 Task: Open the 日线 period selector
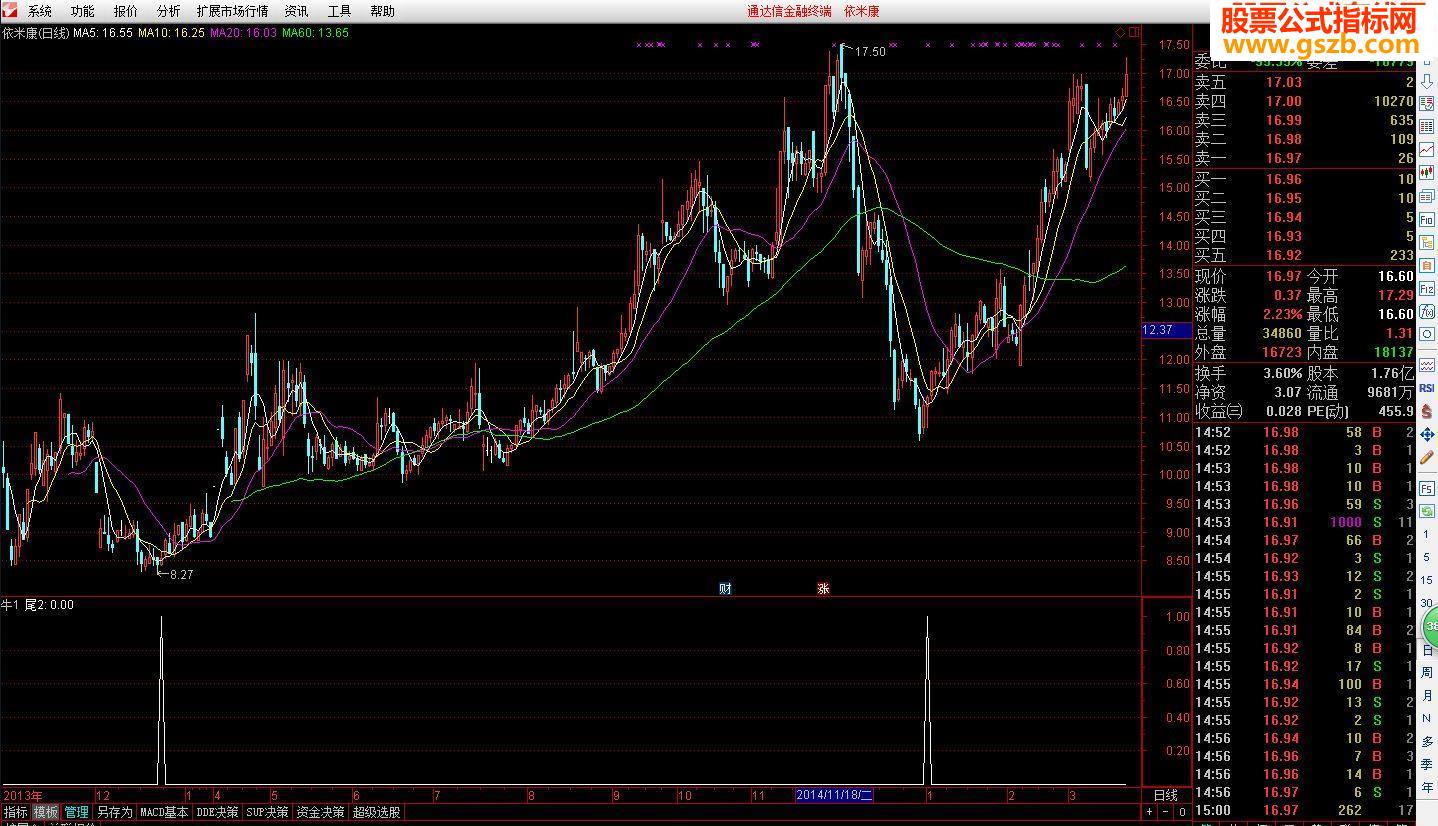click(x=1166, y=796)
